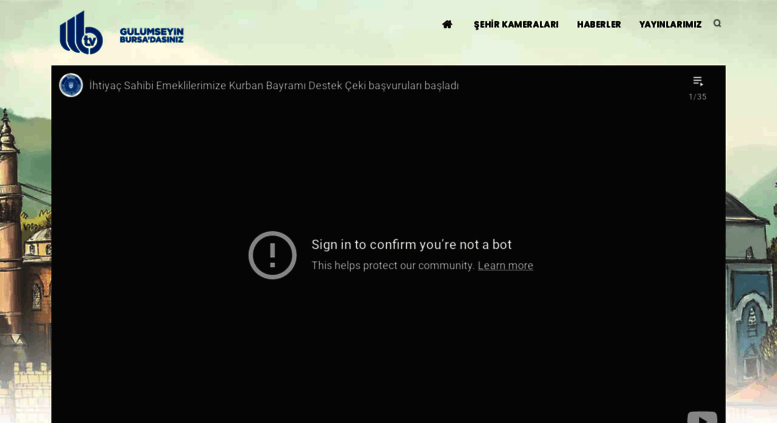
Task: Click the 'Sign in to confirm you're not a bot' text
Action: pyautogui.click(x=411, y=244)
